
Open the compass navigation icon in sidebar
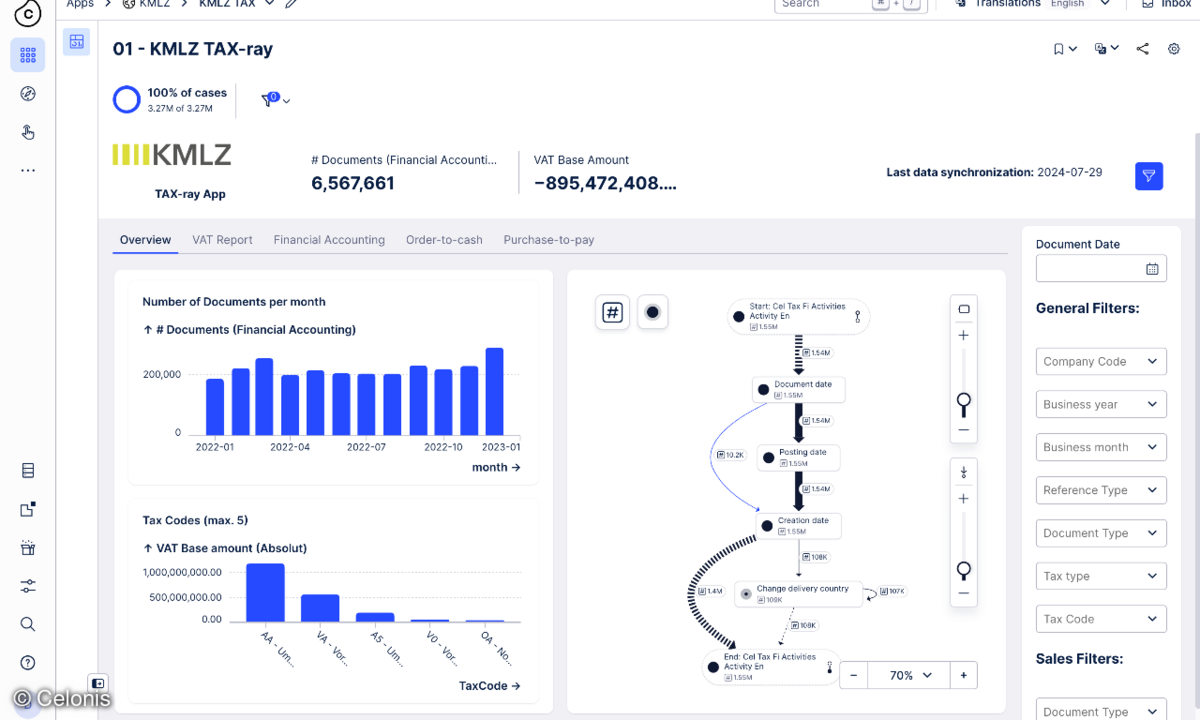(x=28, y=94)
